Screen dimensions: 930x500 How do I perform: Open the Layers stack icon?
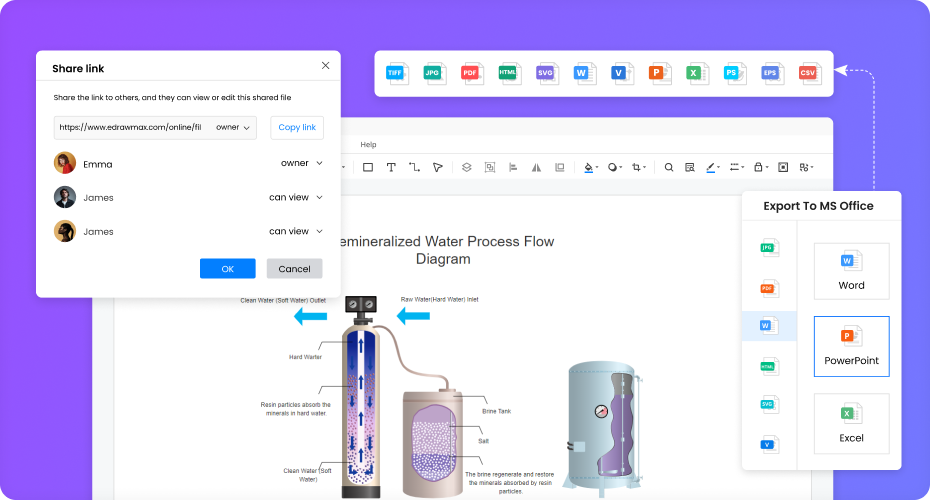465,167
